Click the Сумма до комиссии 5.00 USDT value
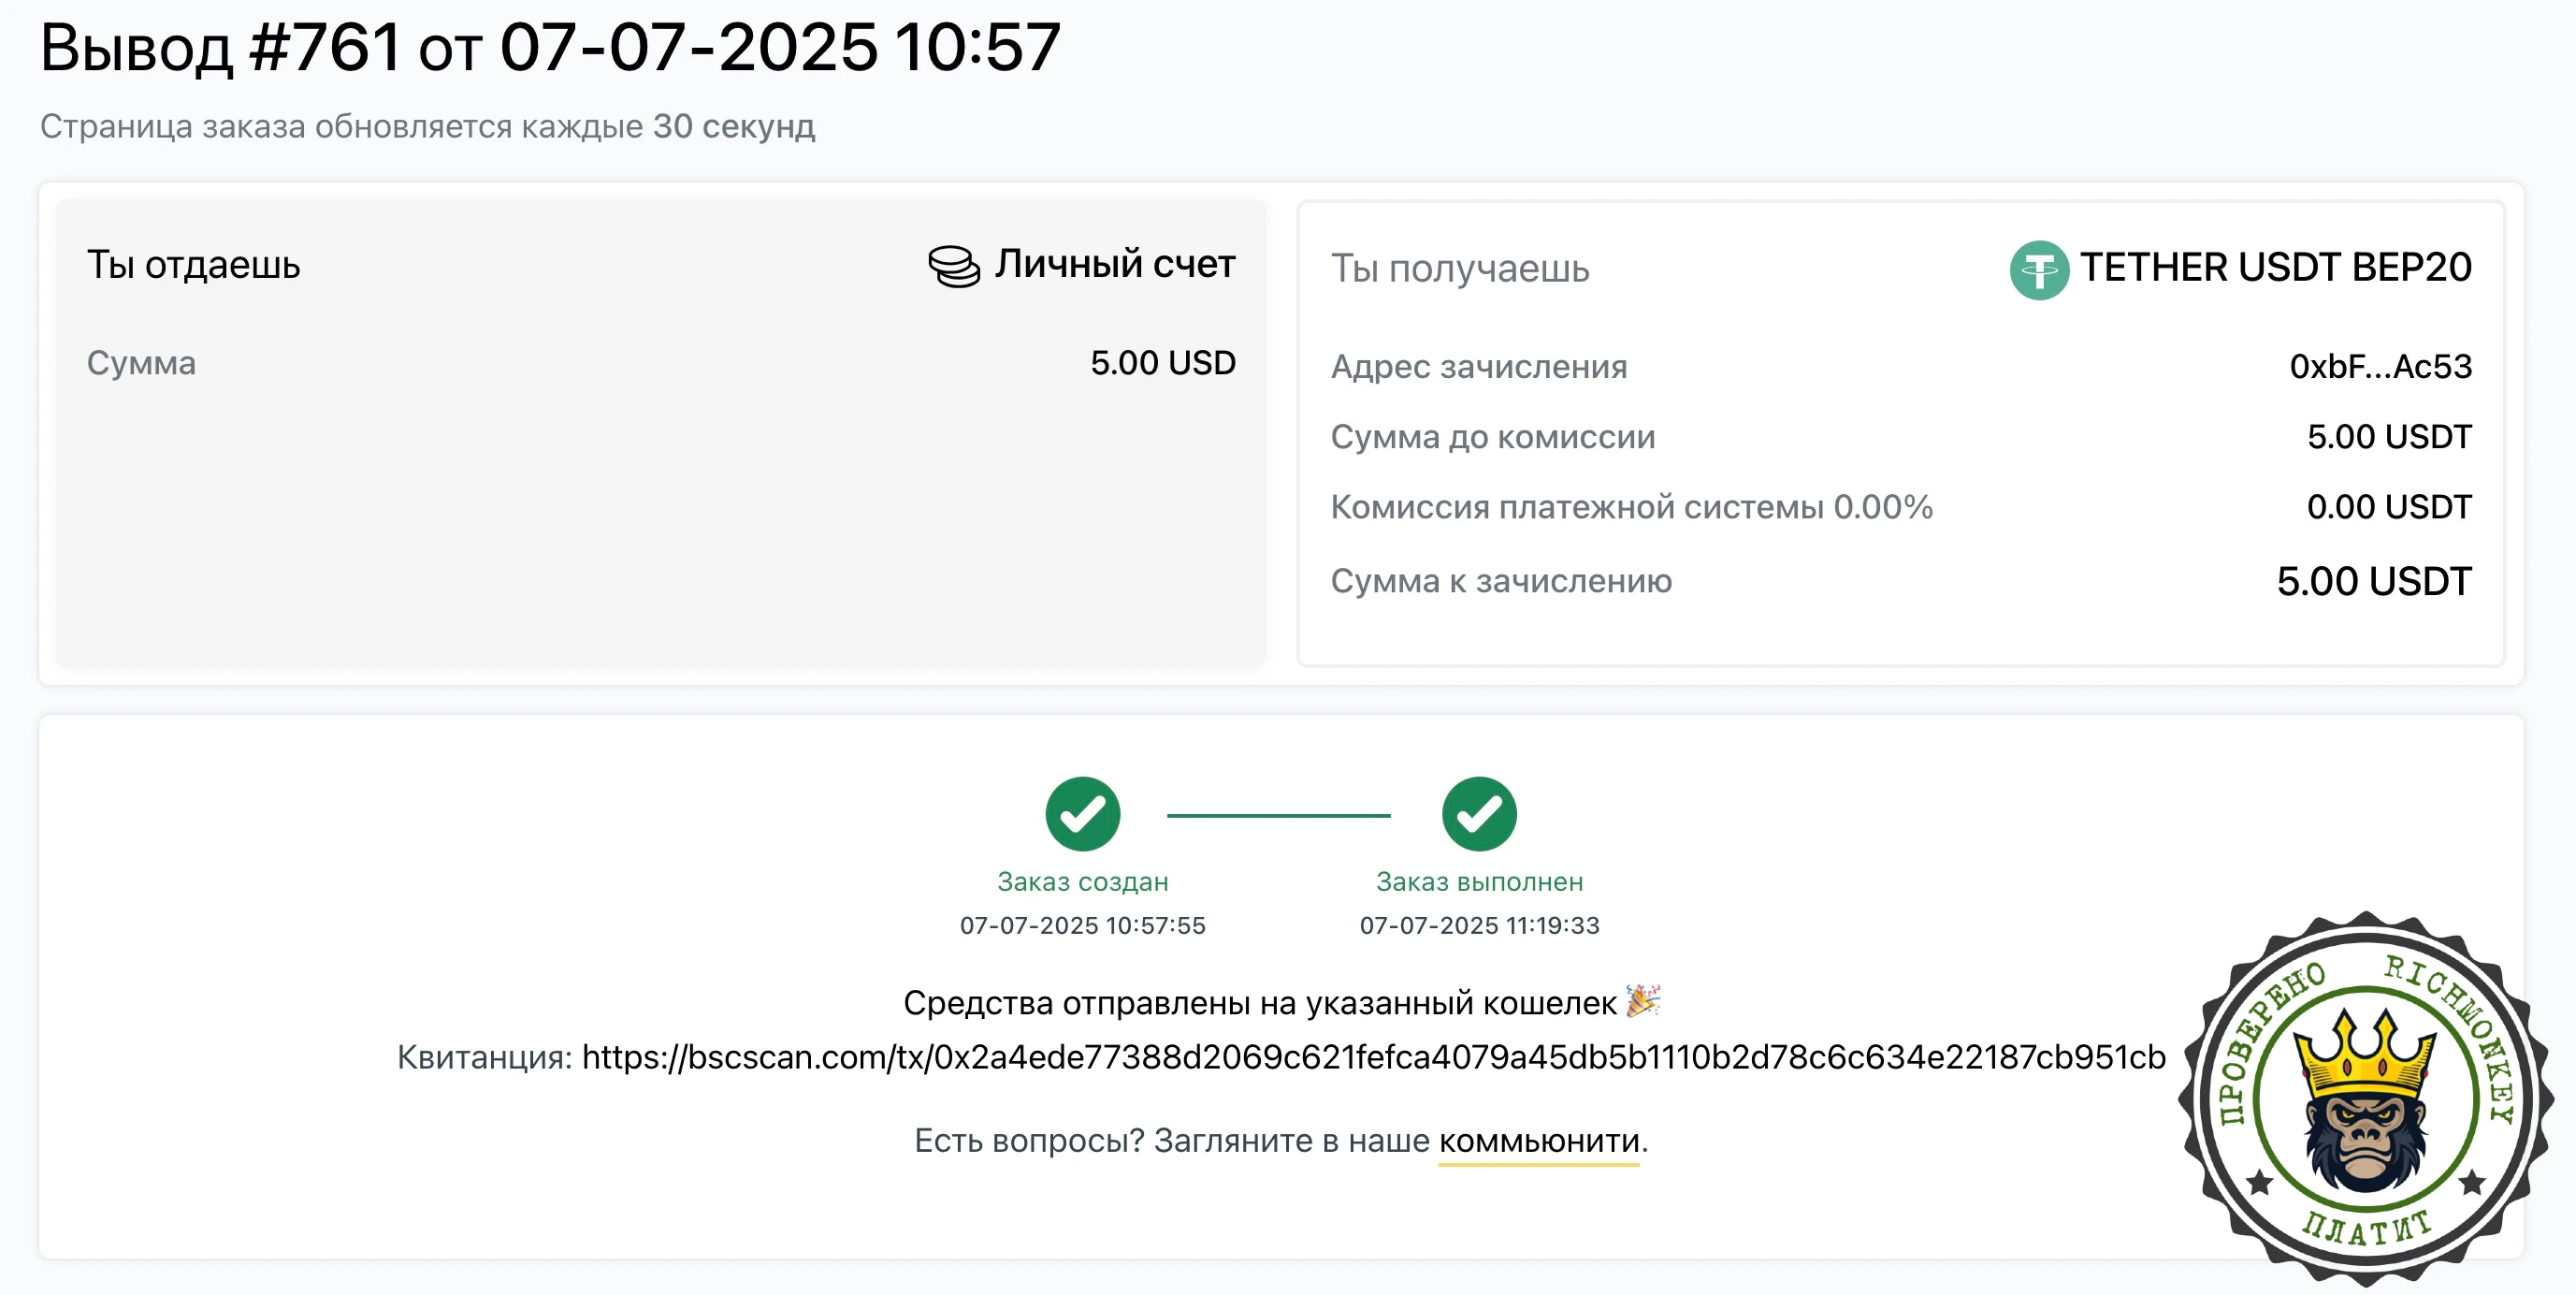The image size is (2576, 1295). coord(2388,437)
